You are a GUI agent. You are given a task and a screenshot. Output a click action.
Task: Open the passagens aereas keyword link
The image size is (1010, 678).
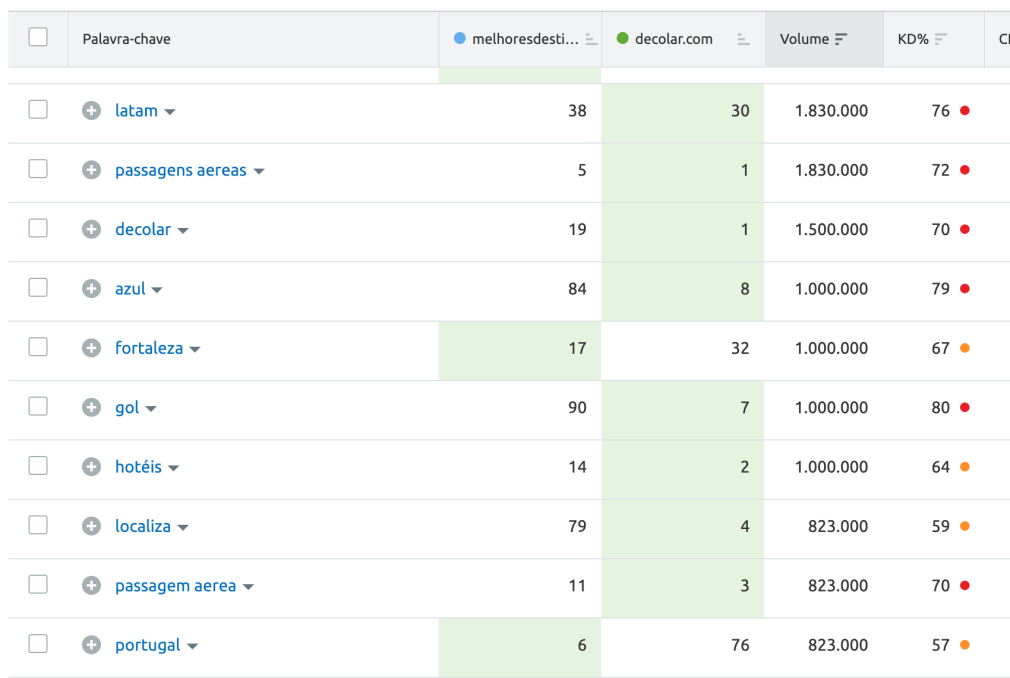pos(180,170)
